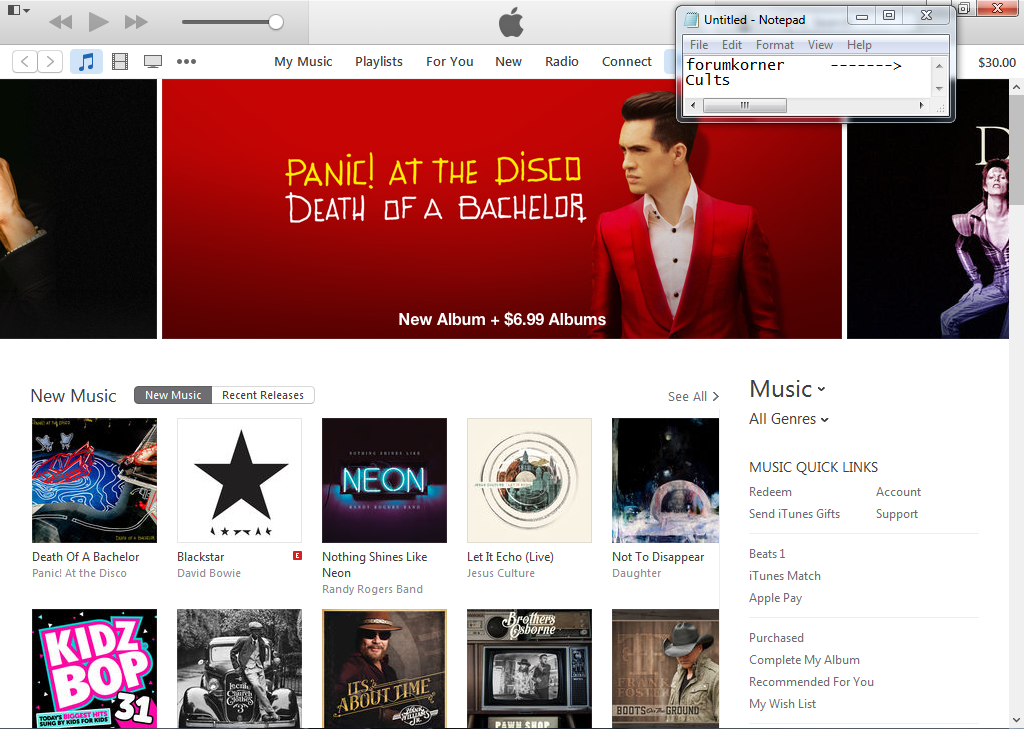Click the Randy Rogers Band artist name
This screenshot has height=729, width=1024.
click(372, 589)
